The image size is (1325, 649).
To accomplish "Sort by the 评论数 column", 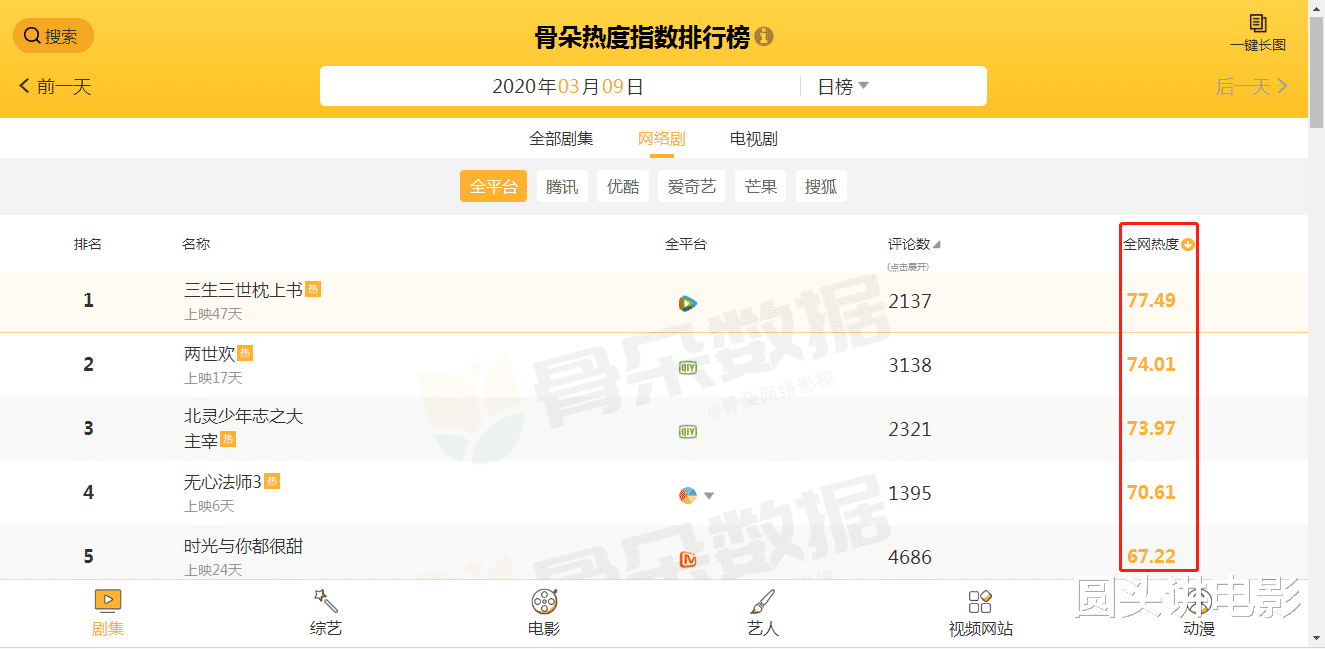I will [914, 244].
